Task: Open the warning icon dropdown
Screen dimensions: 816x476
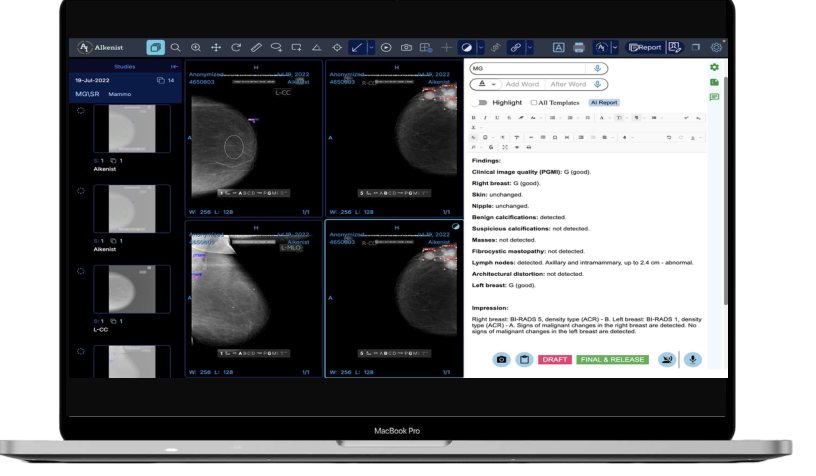Action: [487, 84]
